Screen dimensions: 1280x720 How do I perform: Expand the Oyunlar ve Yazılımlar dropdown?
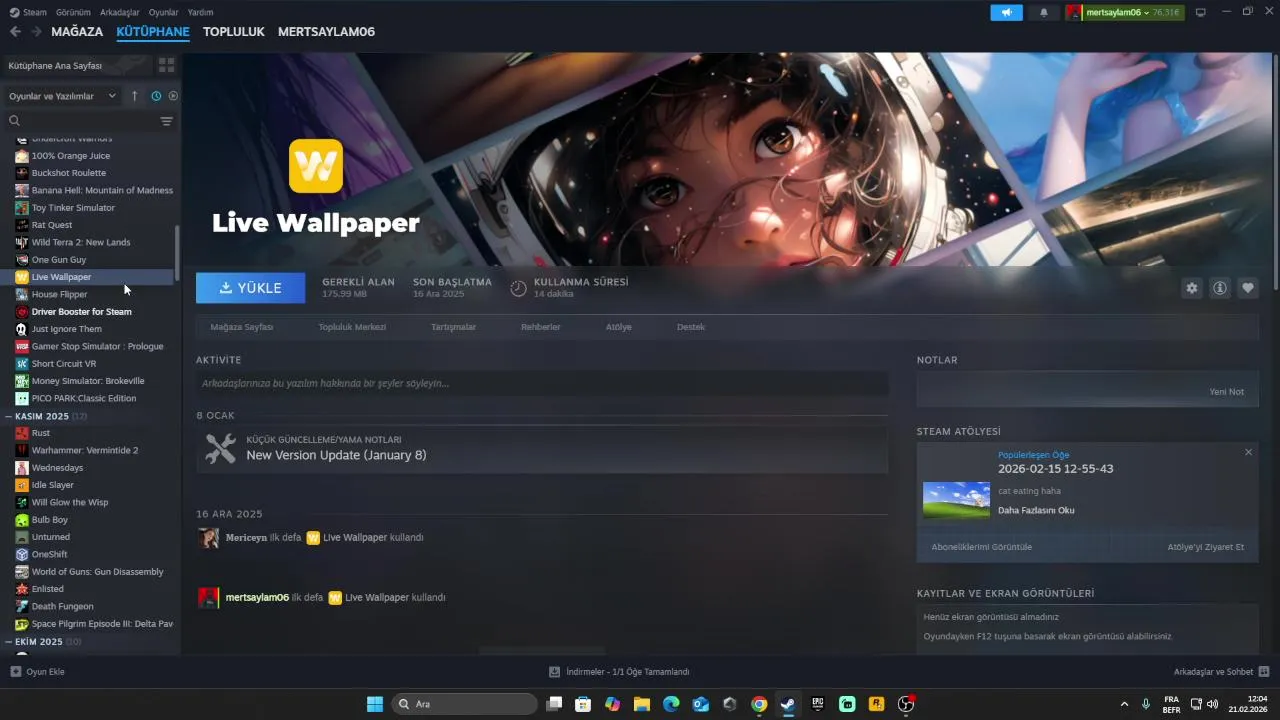[62, 96]
